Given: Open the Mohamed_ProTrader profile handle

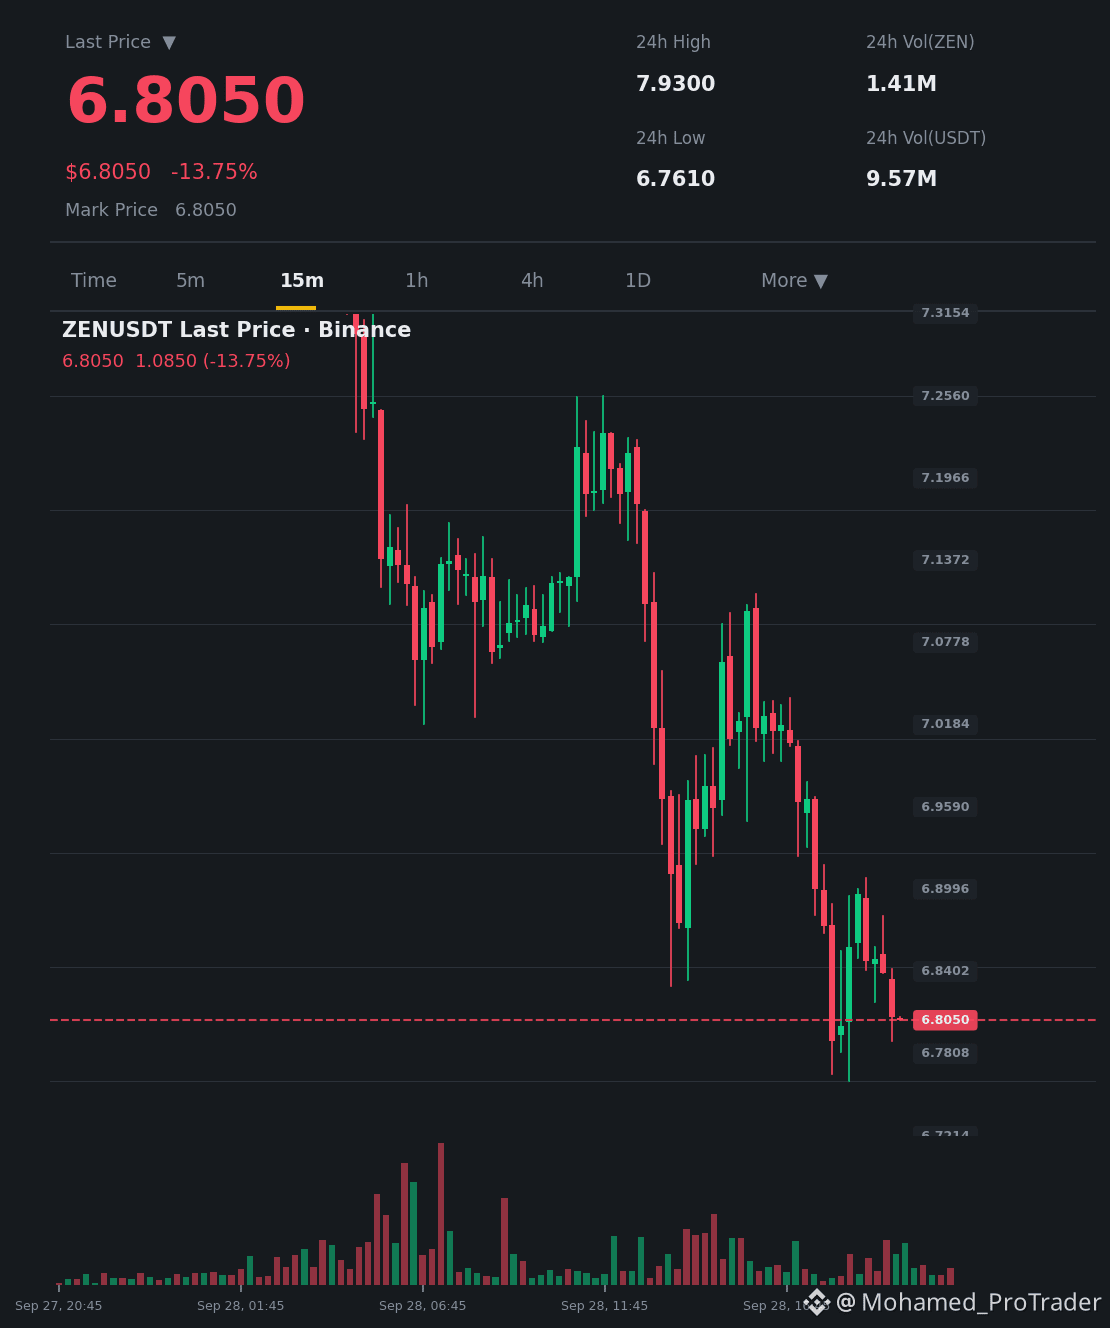Looking at the screenshot, I should (x=968, y=1302).
